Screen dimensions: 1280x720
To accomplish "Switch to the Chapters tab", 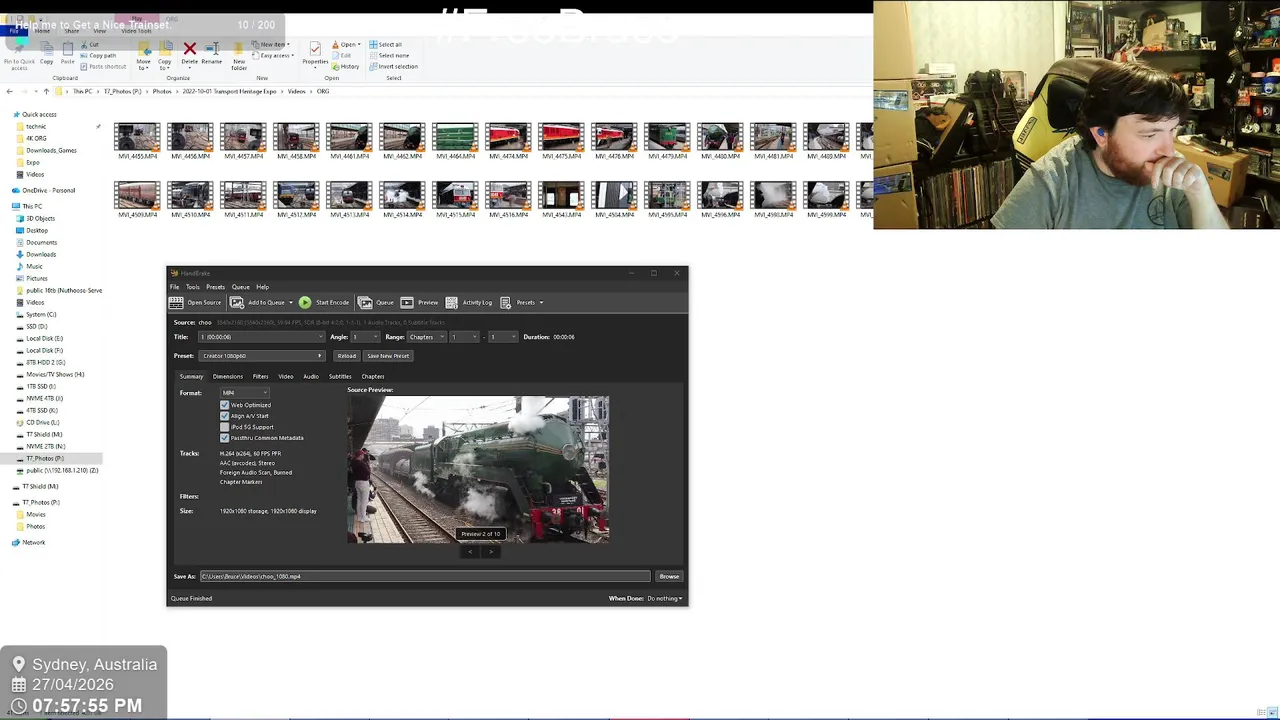I will [x=373, y=377].
